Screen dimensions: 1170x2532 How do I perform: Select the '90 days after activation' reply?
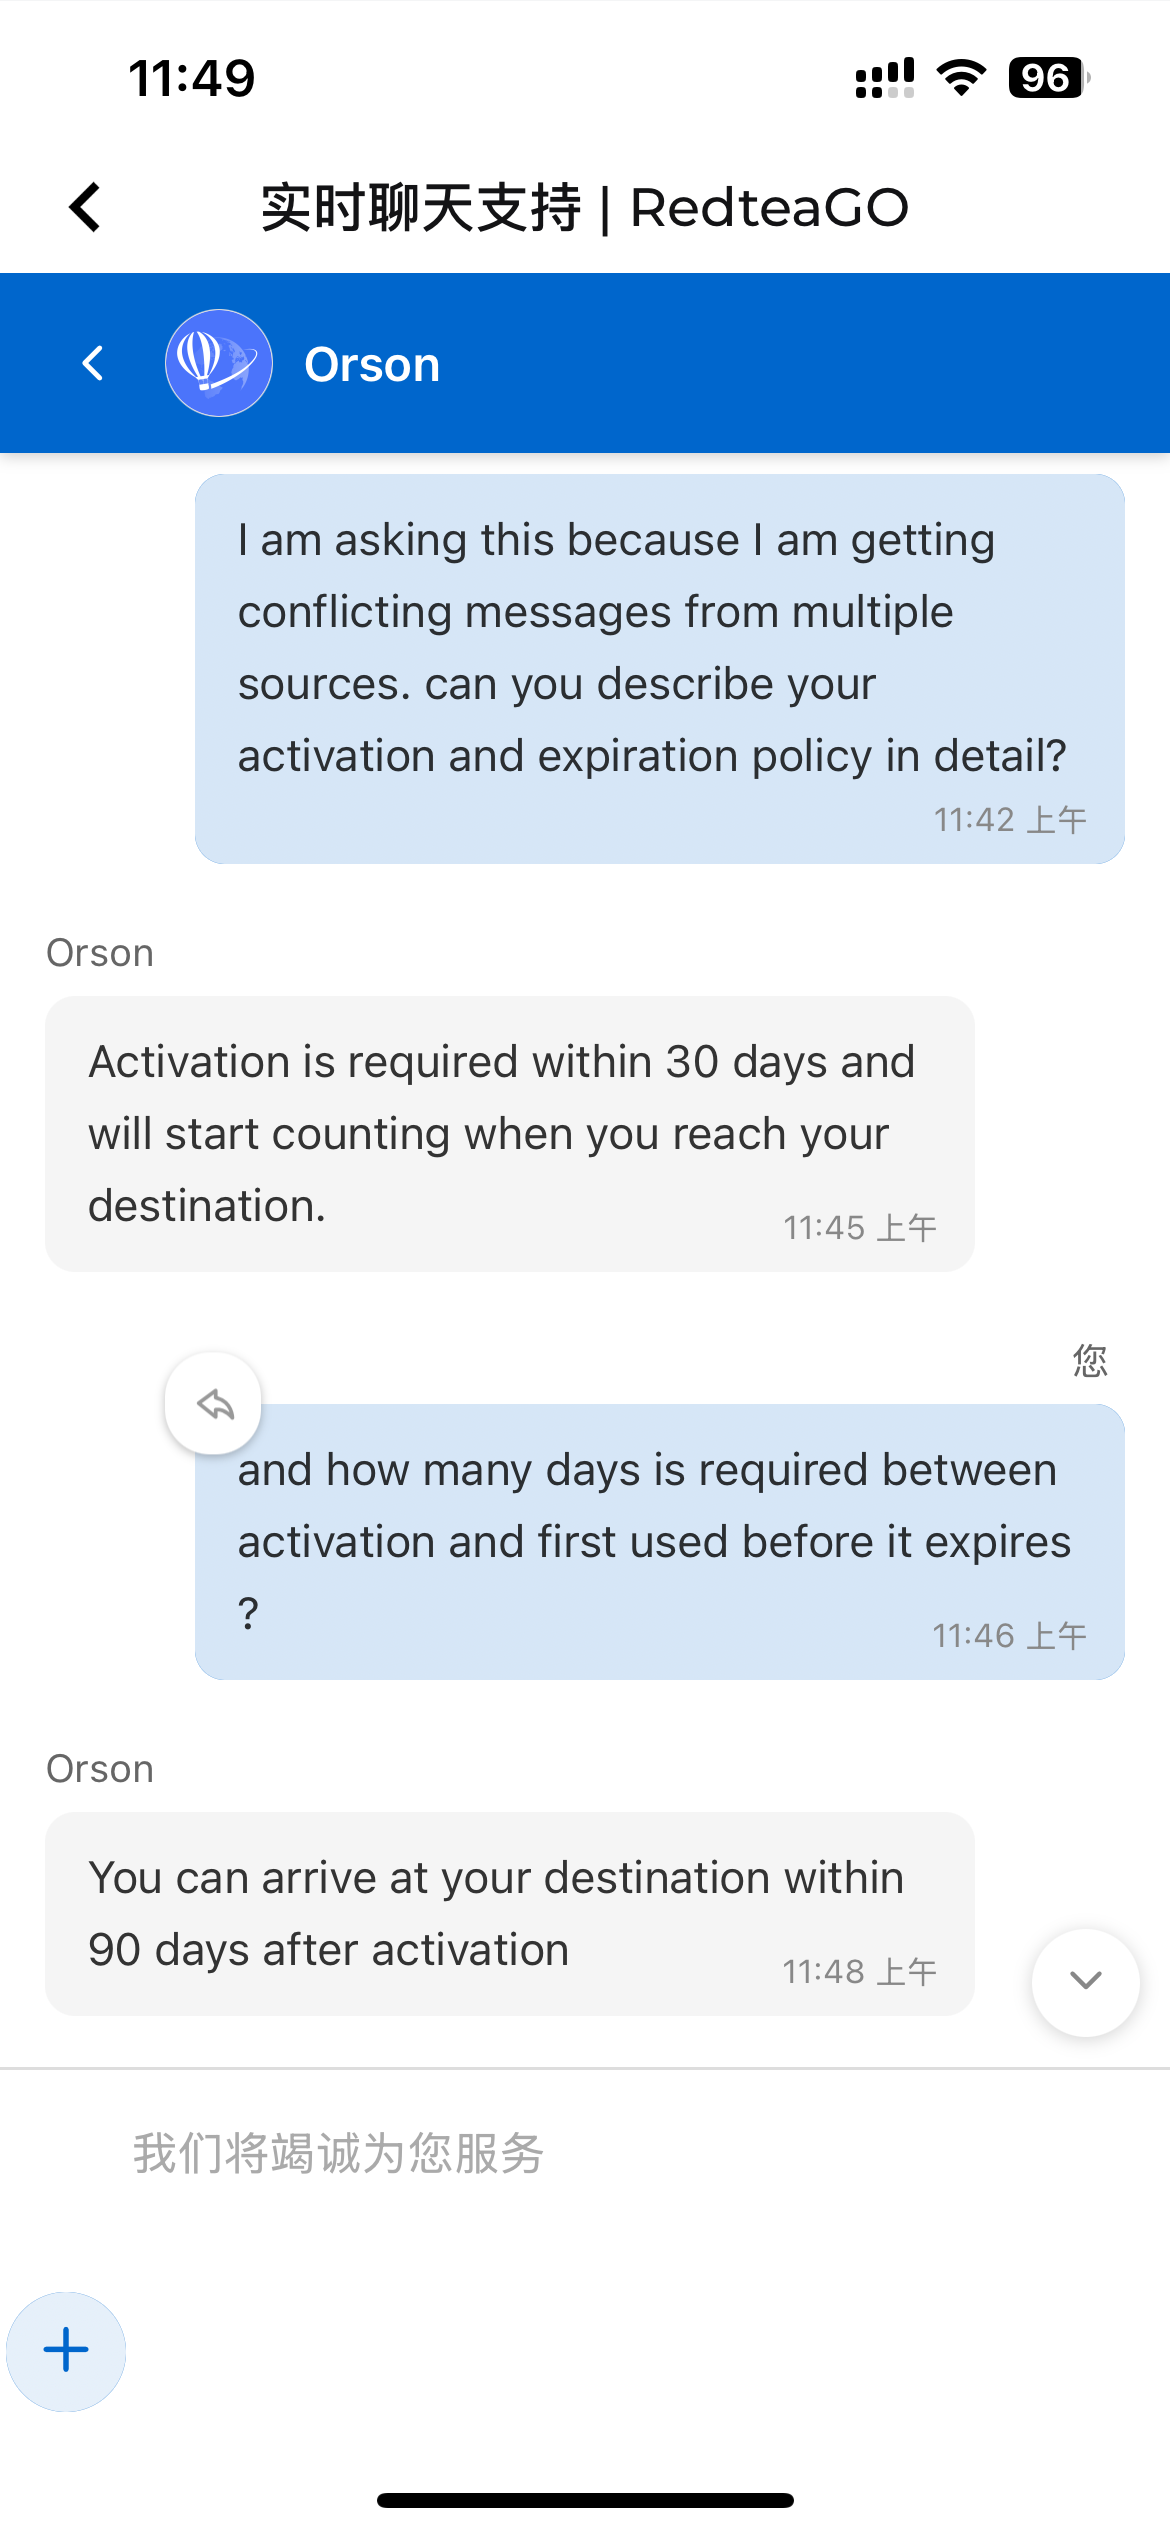click(510, 1913)
